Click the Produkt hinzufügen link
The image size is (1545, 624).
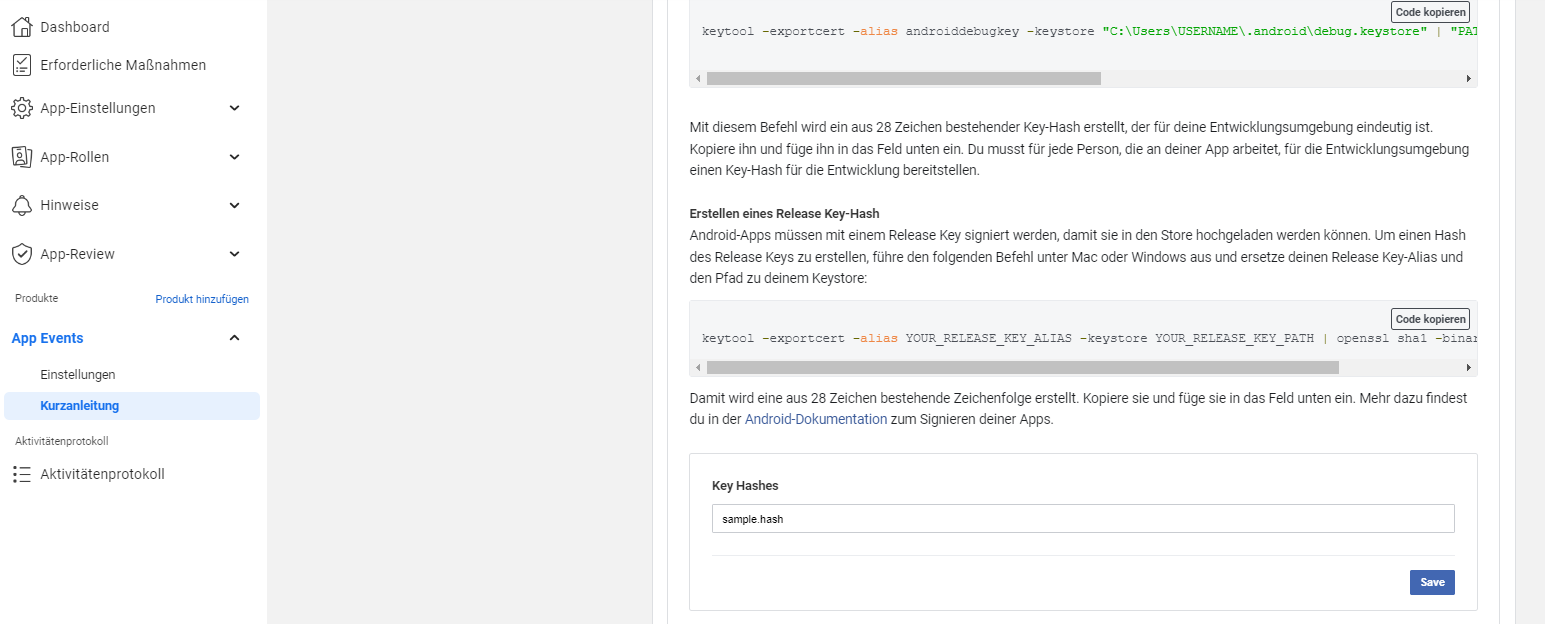pyautogui.click(x=202, y=299)
